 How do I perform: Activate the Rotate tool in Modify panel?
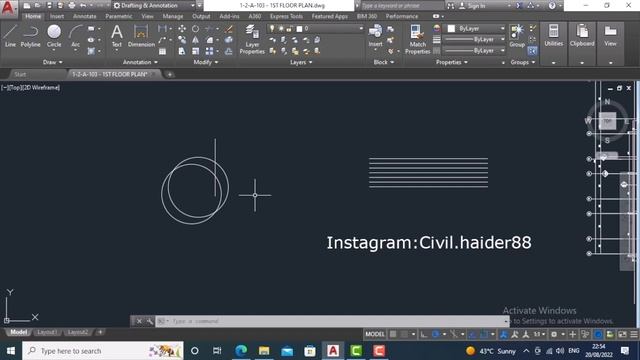[196, 29]
